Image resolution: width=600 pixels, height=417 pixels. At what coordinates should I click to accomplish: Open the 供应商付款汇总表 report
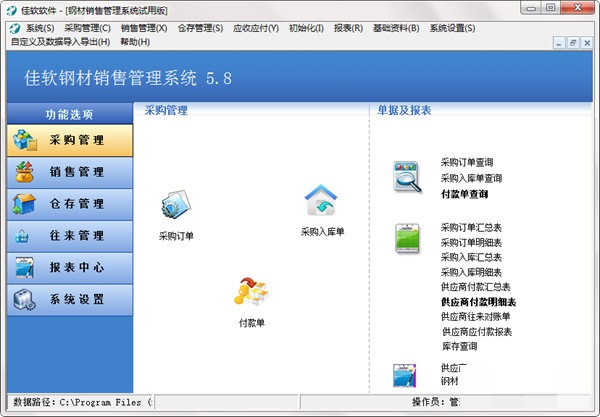pyautogui.click(x=476, y=287)
